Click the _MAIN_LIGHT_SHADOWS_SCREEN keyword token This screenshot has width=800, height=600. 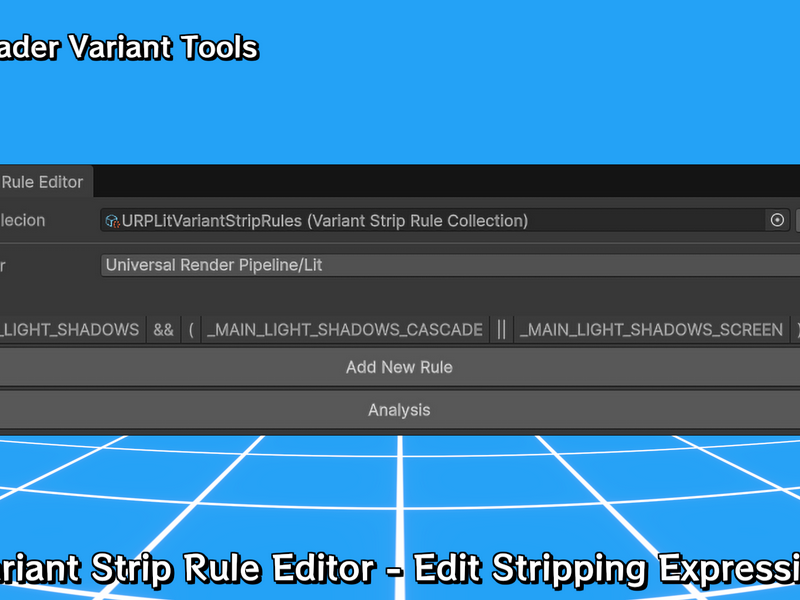[x=651, y=330]
